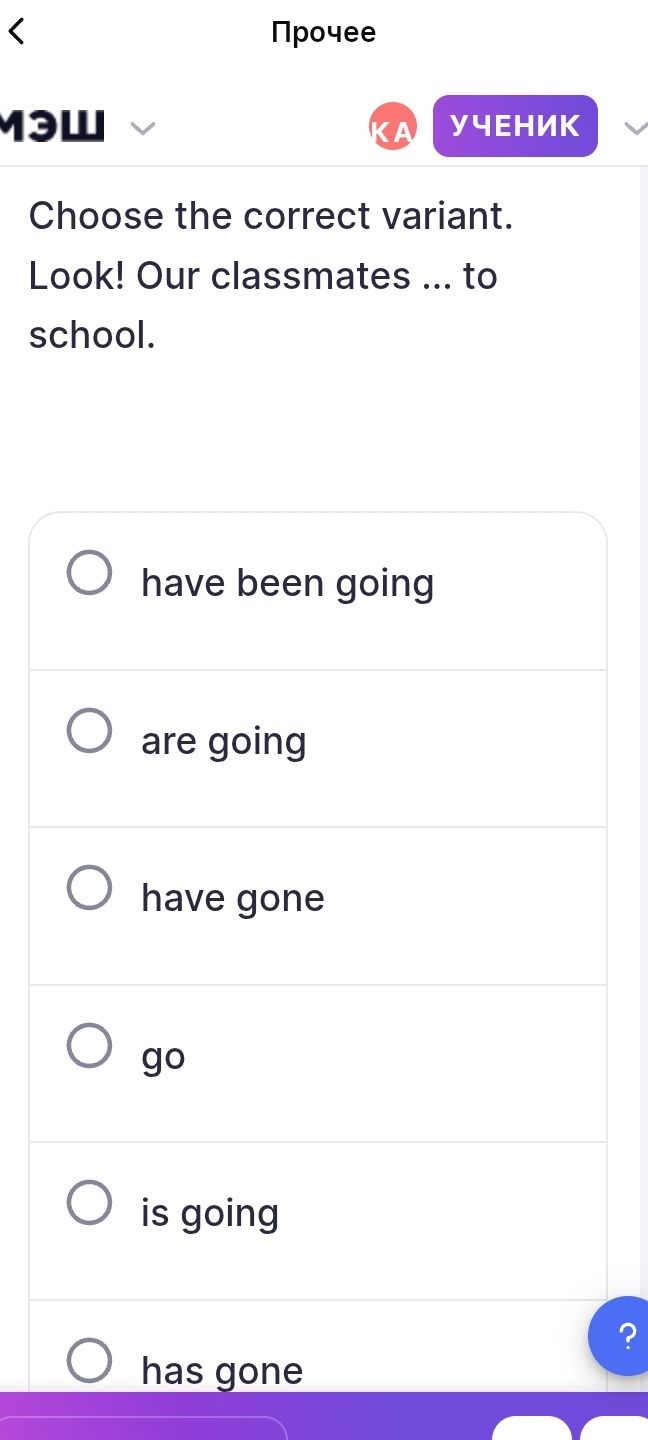Go back using the top-left arrow
Image resolution: width=648 pixels, height=1440 pixels.
tap(16, 32)
